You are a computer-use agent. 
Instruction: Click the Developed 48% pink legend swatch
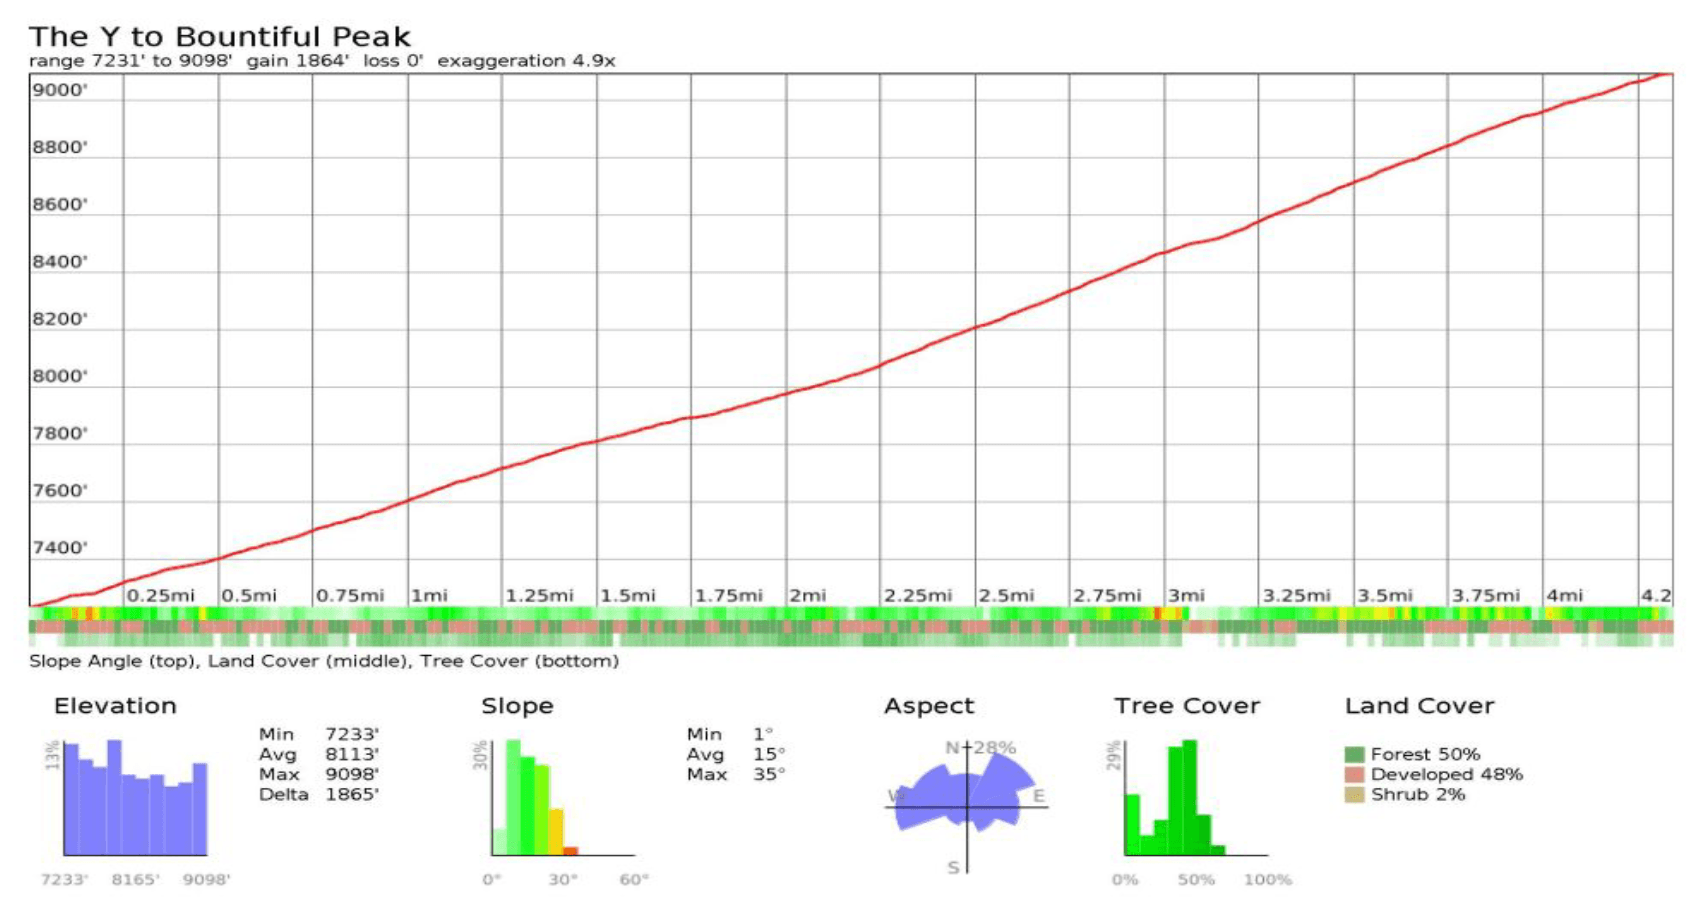pyautogui.click(x=1355, y=775)
